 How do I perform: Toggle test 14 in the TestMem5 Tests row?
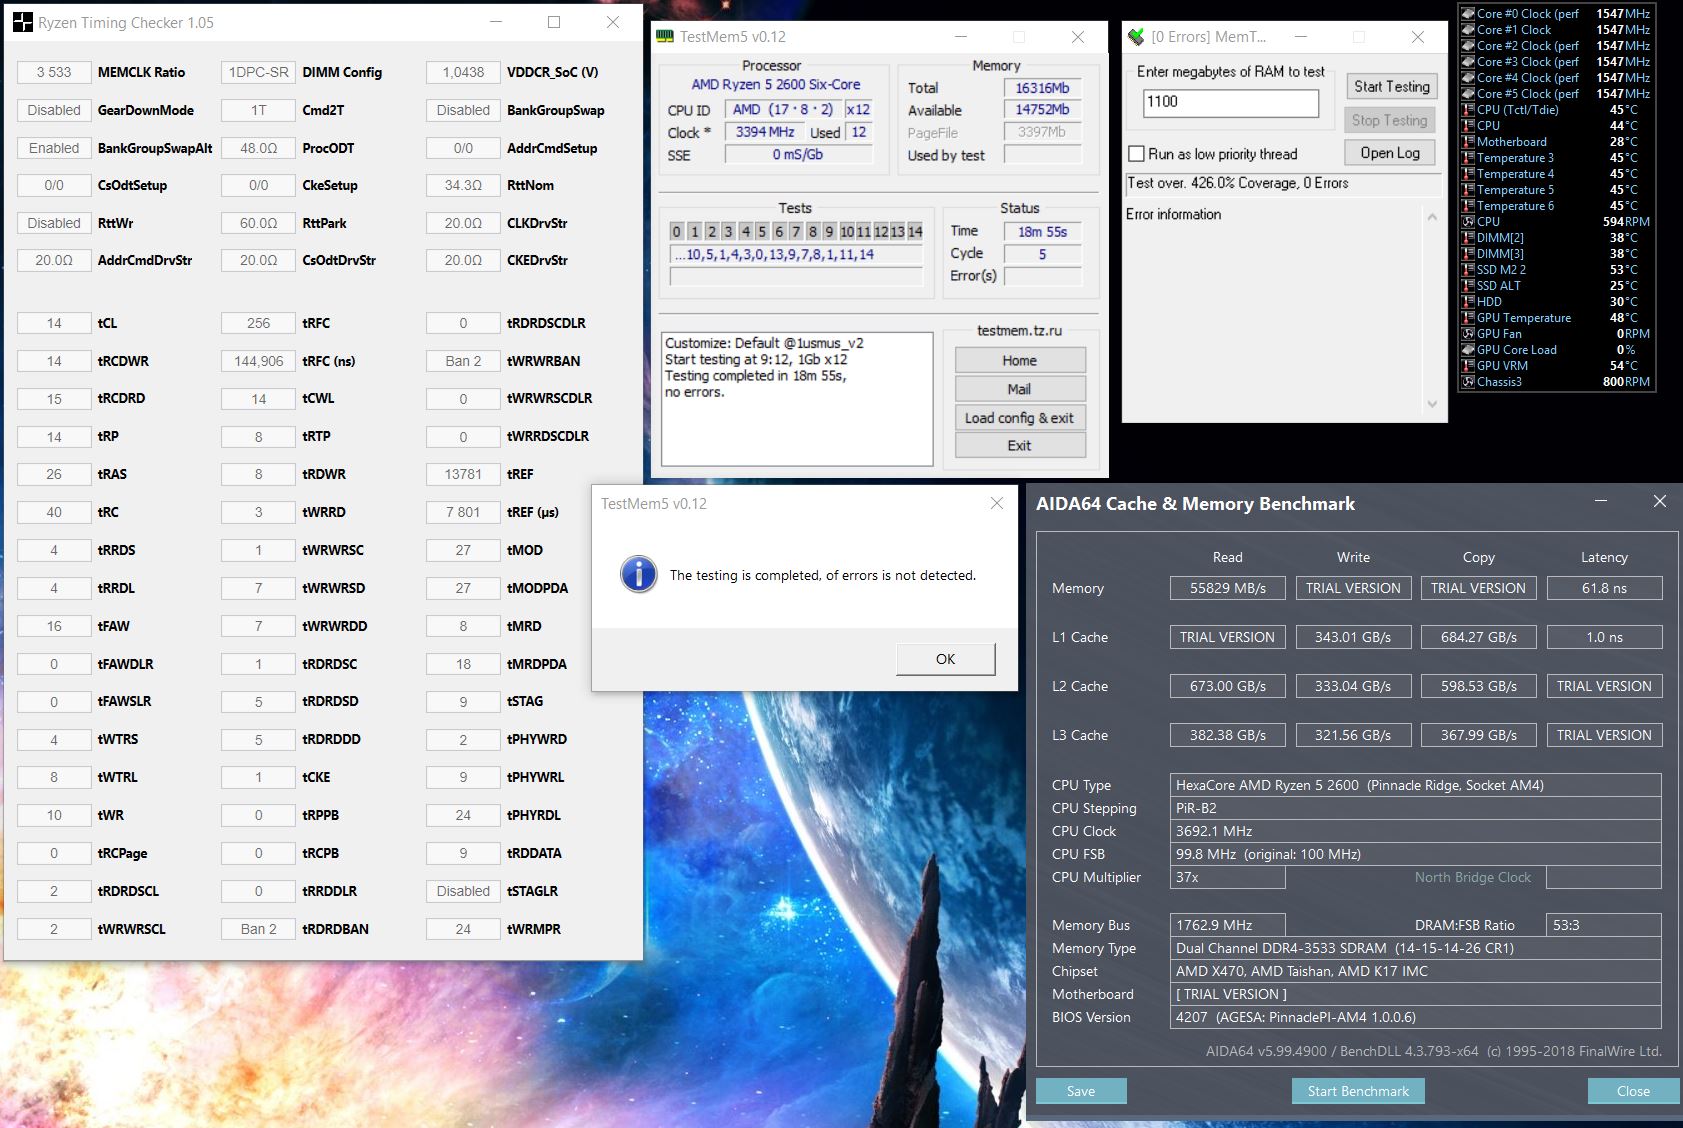916,230
